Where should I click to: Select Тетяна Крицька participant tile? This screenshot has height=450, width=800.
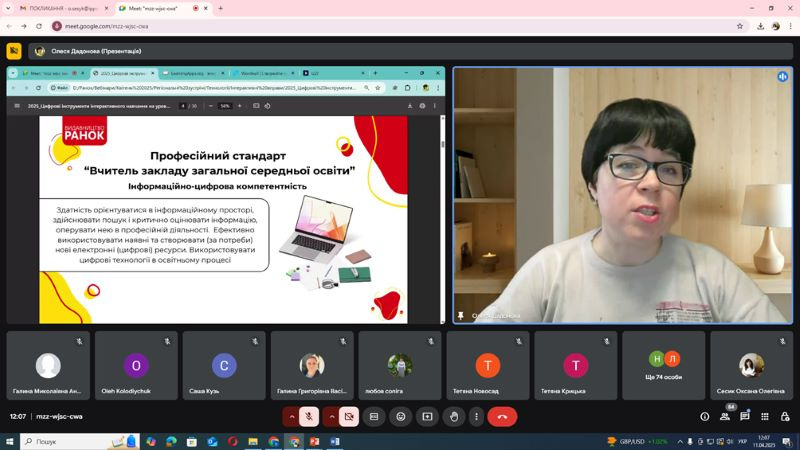tap(576, 365)
